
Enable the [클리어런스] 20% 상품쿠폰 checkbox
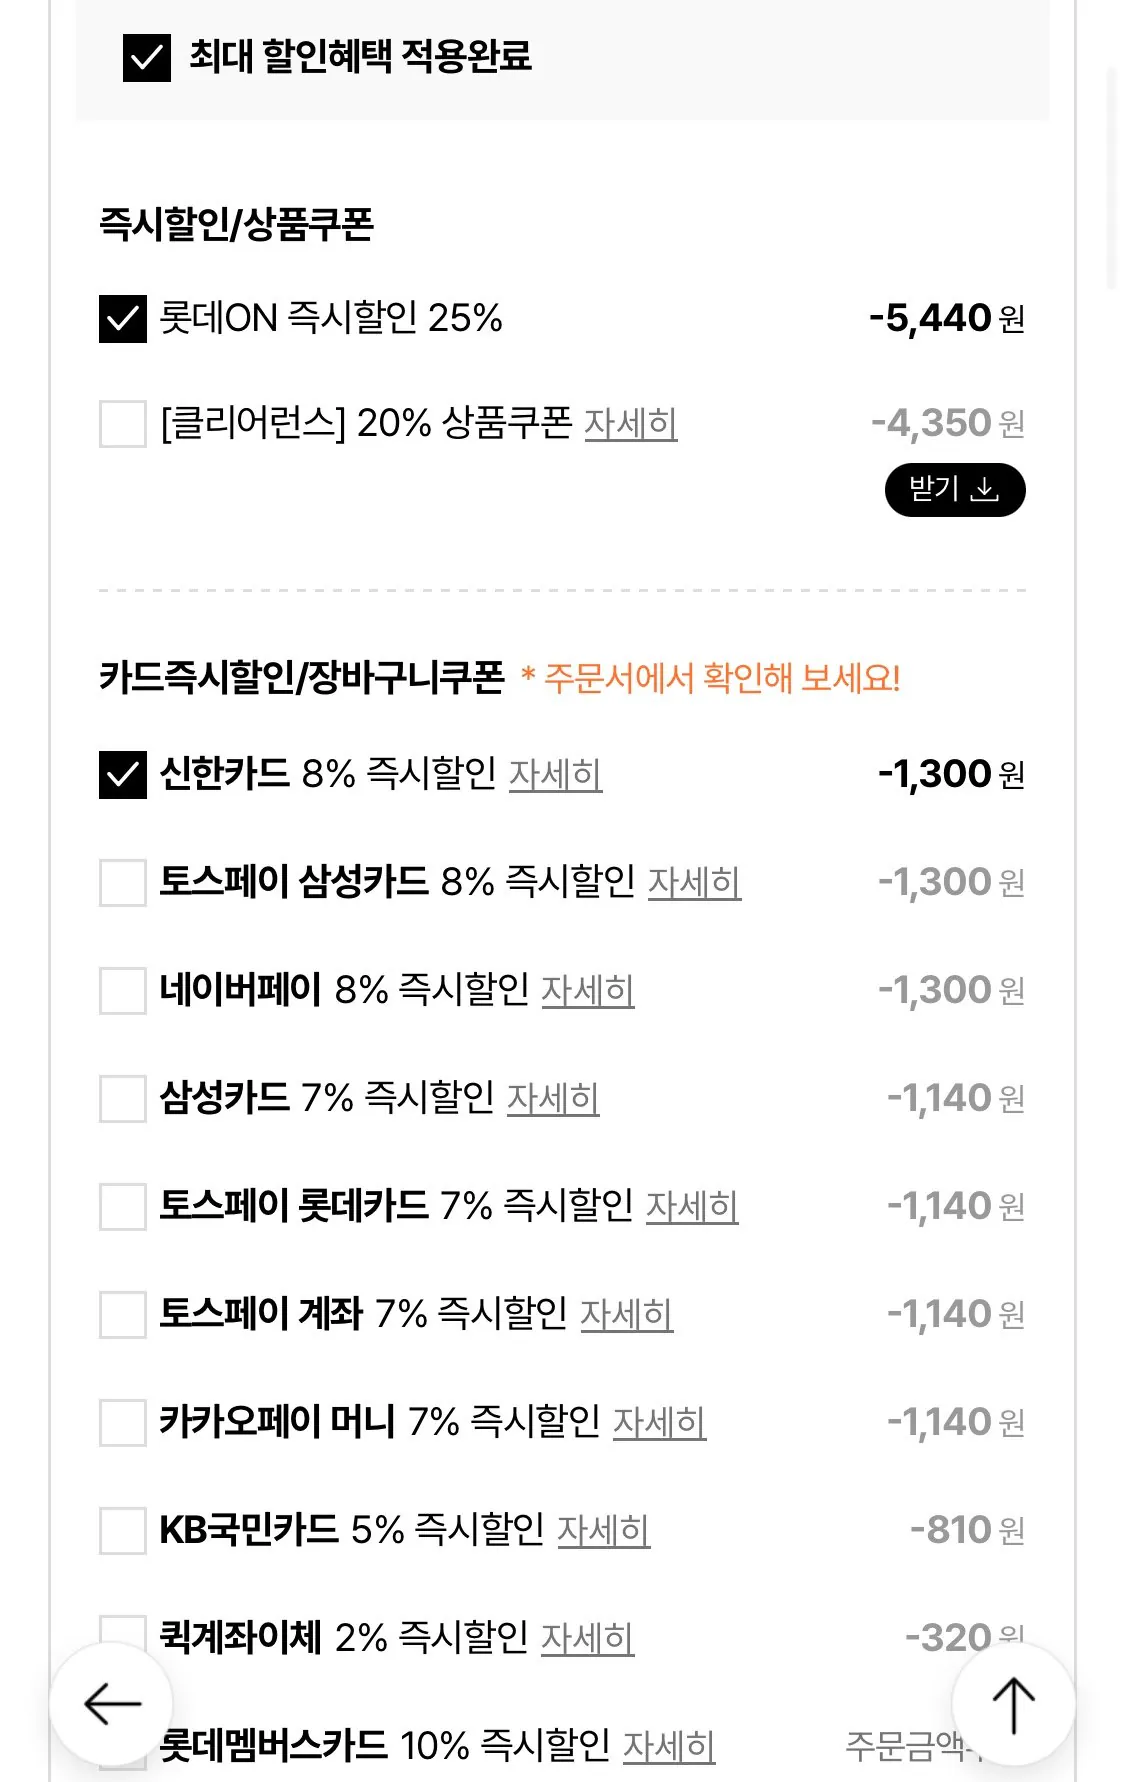click(x=121, y=423)
